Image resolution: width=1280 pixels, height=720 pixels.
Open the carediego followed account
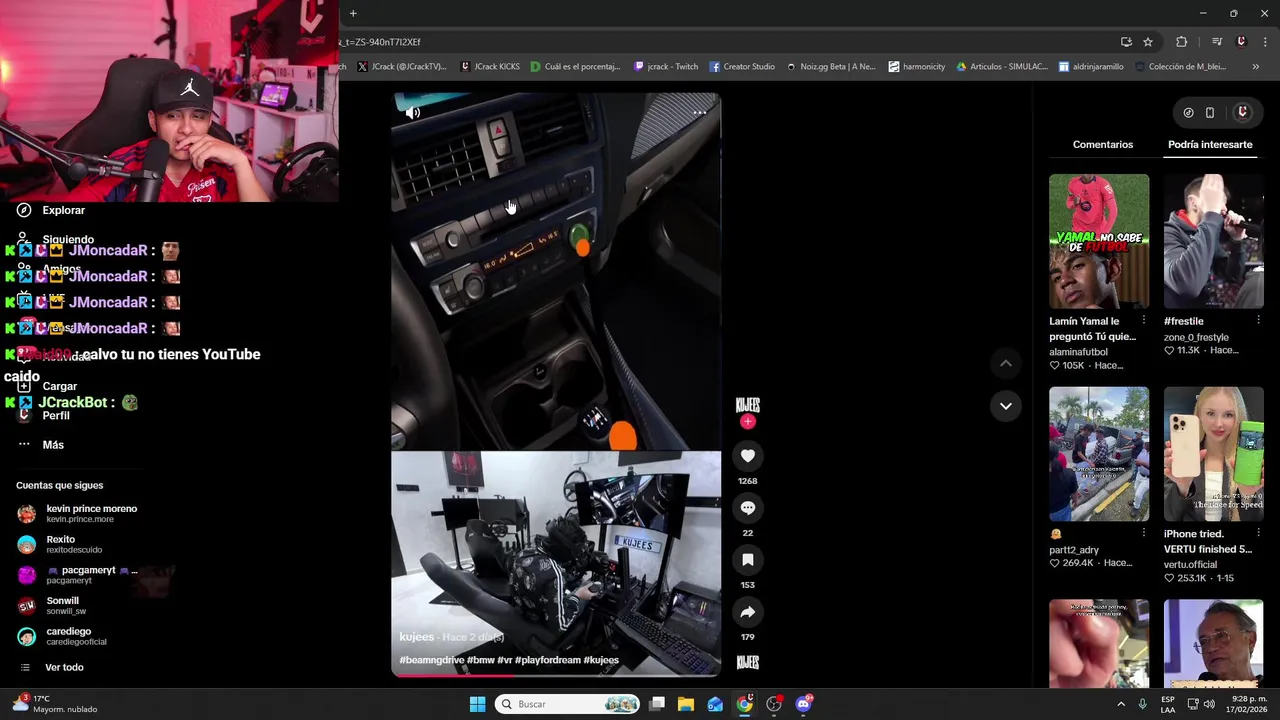62,636
